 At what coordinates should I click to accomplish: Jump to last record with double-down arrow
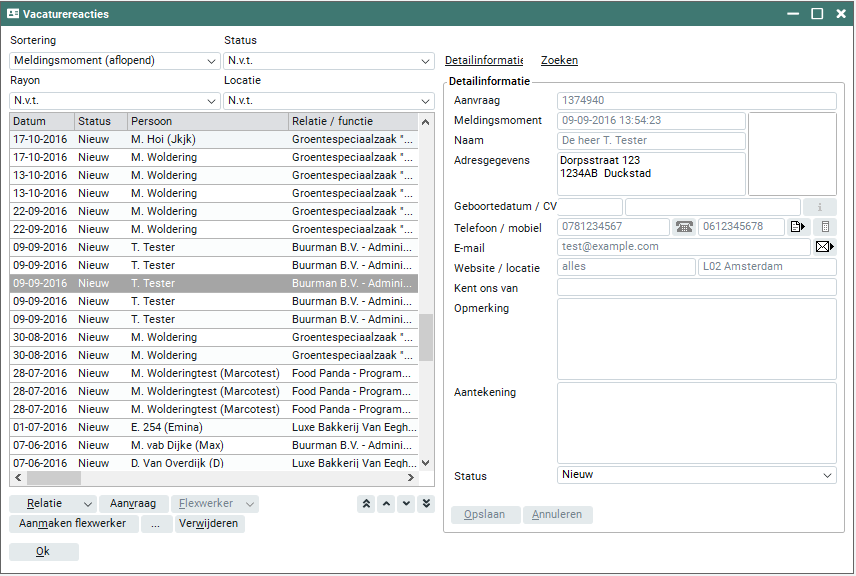426,504
